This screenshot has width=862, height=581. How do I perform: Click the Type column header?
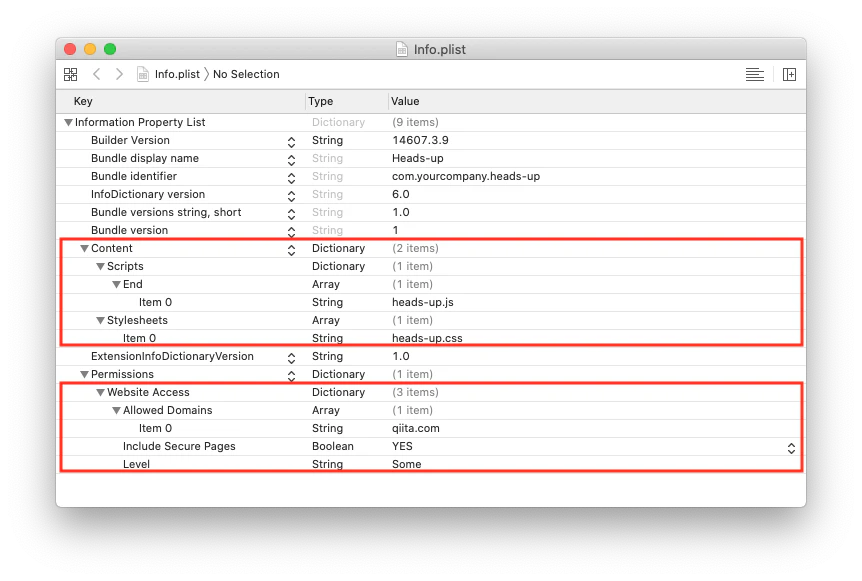pyautogui.click(x=321, y=101)
